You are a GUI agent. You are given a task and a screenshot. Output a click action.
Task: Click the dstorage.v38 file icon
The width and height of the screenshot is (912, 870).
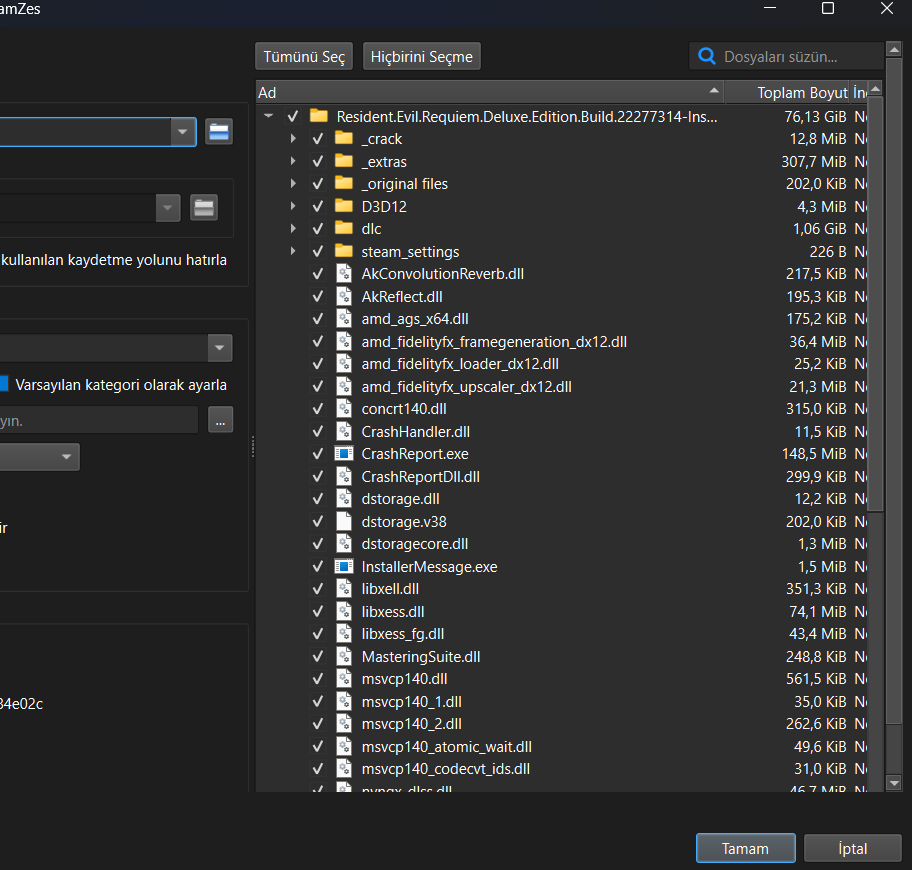(x=344, y=521)
